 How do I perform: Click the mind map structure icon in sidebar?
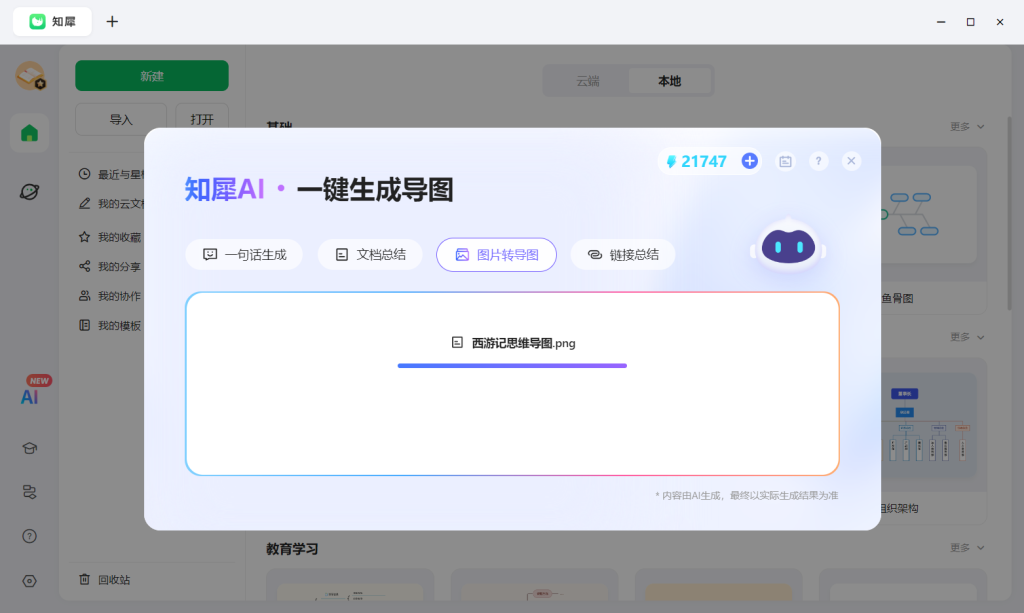coord(29,492)
